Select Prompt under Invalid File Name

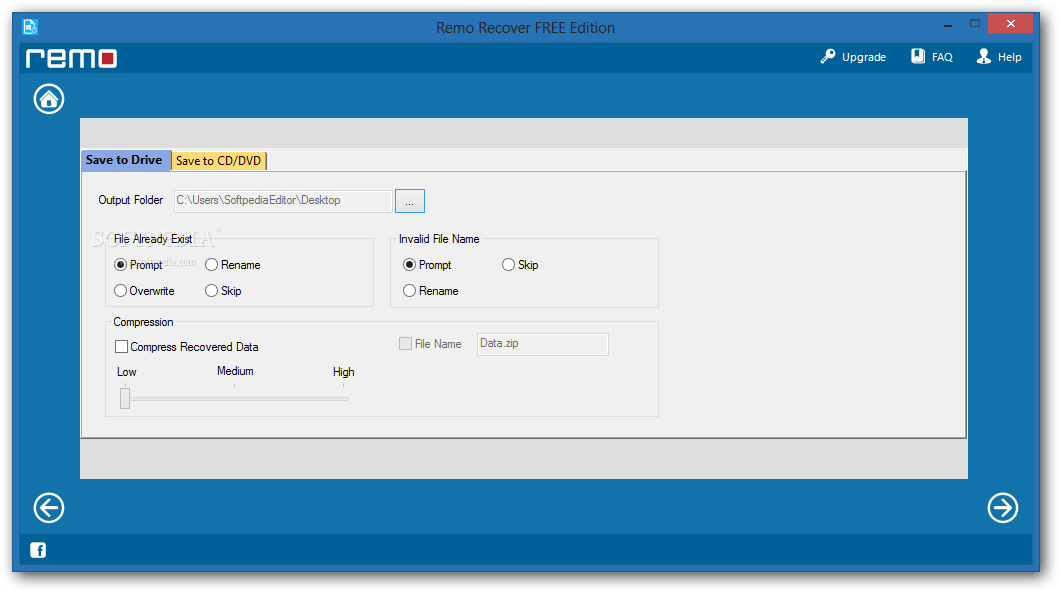point(409,264)
